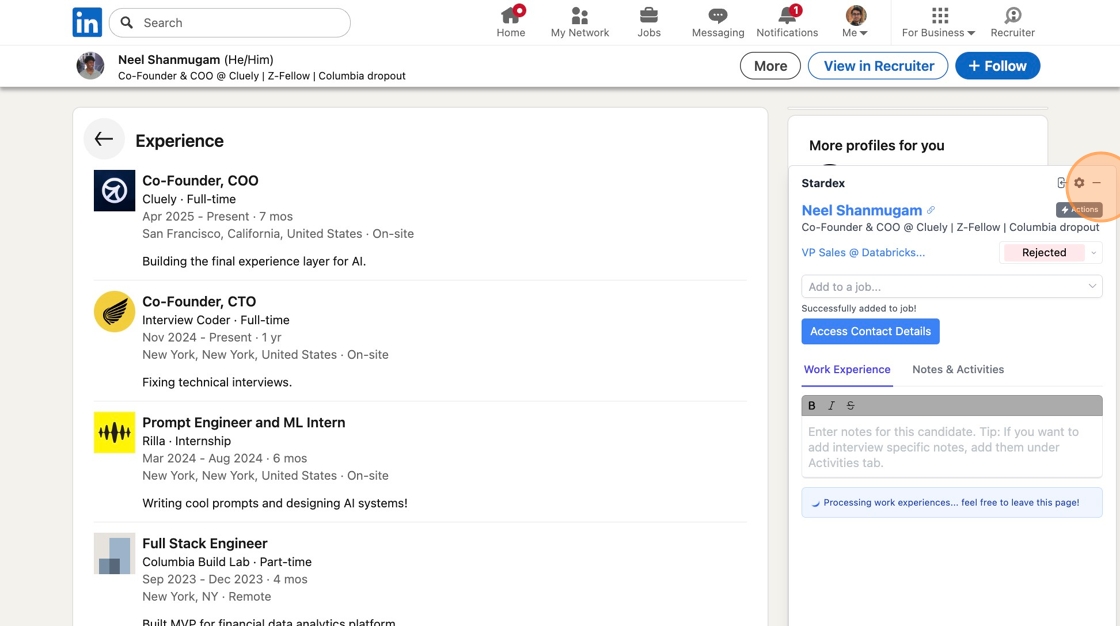Click the Successfully added to job message
1120x626 pixels.
(x=859, y=309)
